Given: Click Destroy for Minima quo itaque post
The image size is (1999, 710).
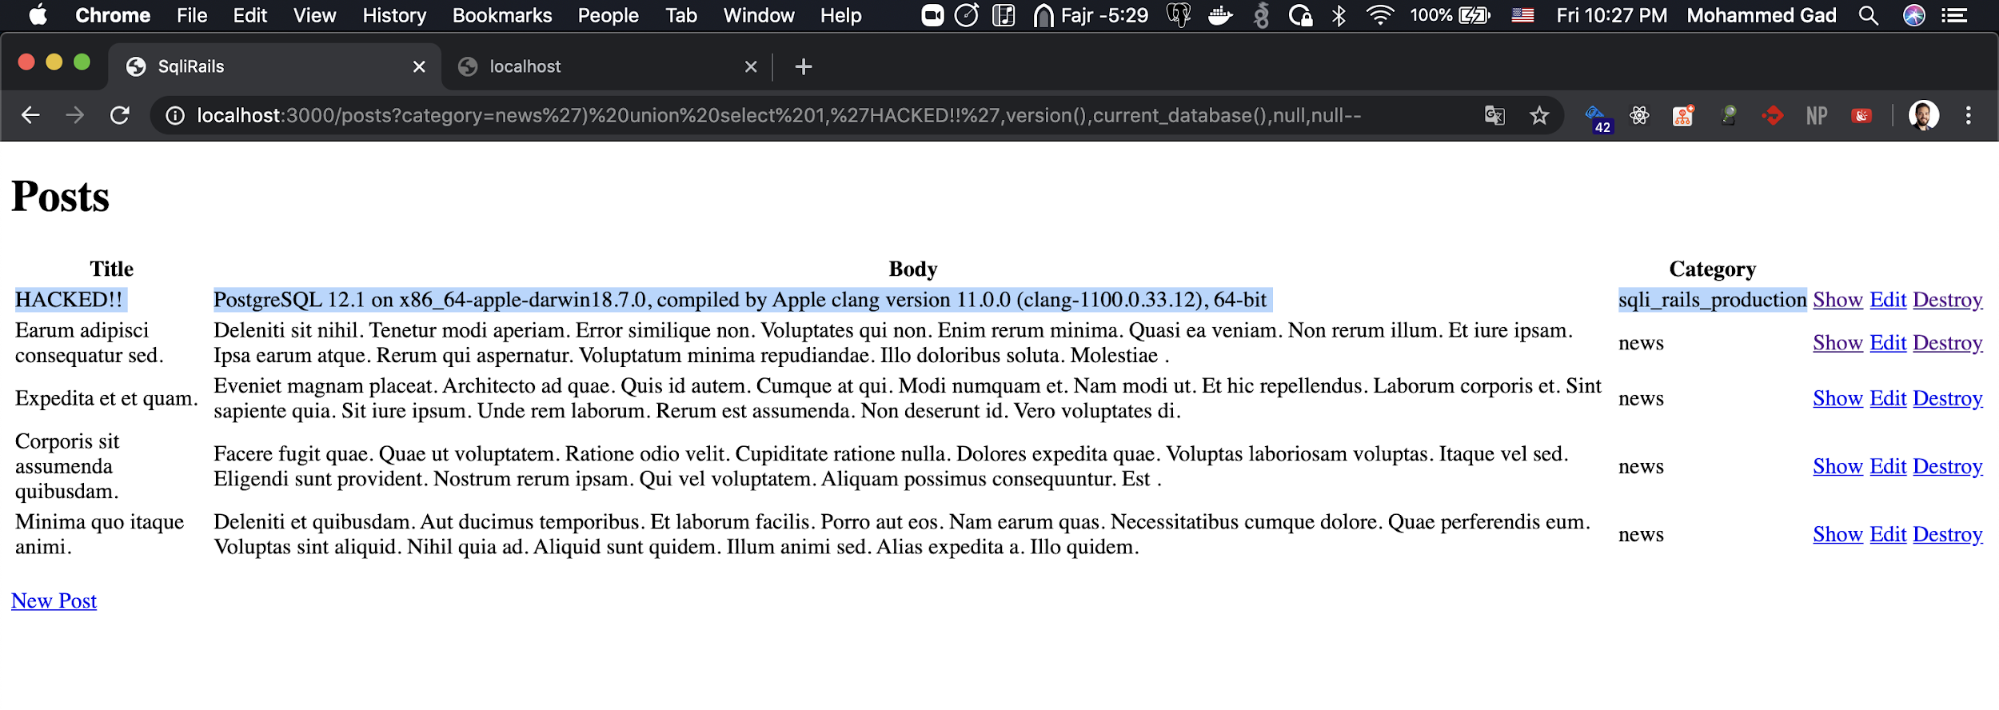Looking at the screenshot, I should pyautogui.click(x=1947, y=535).
